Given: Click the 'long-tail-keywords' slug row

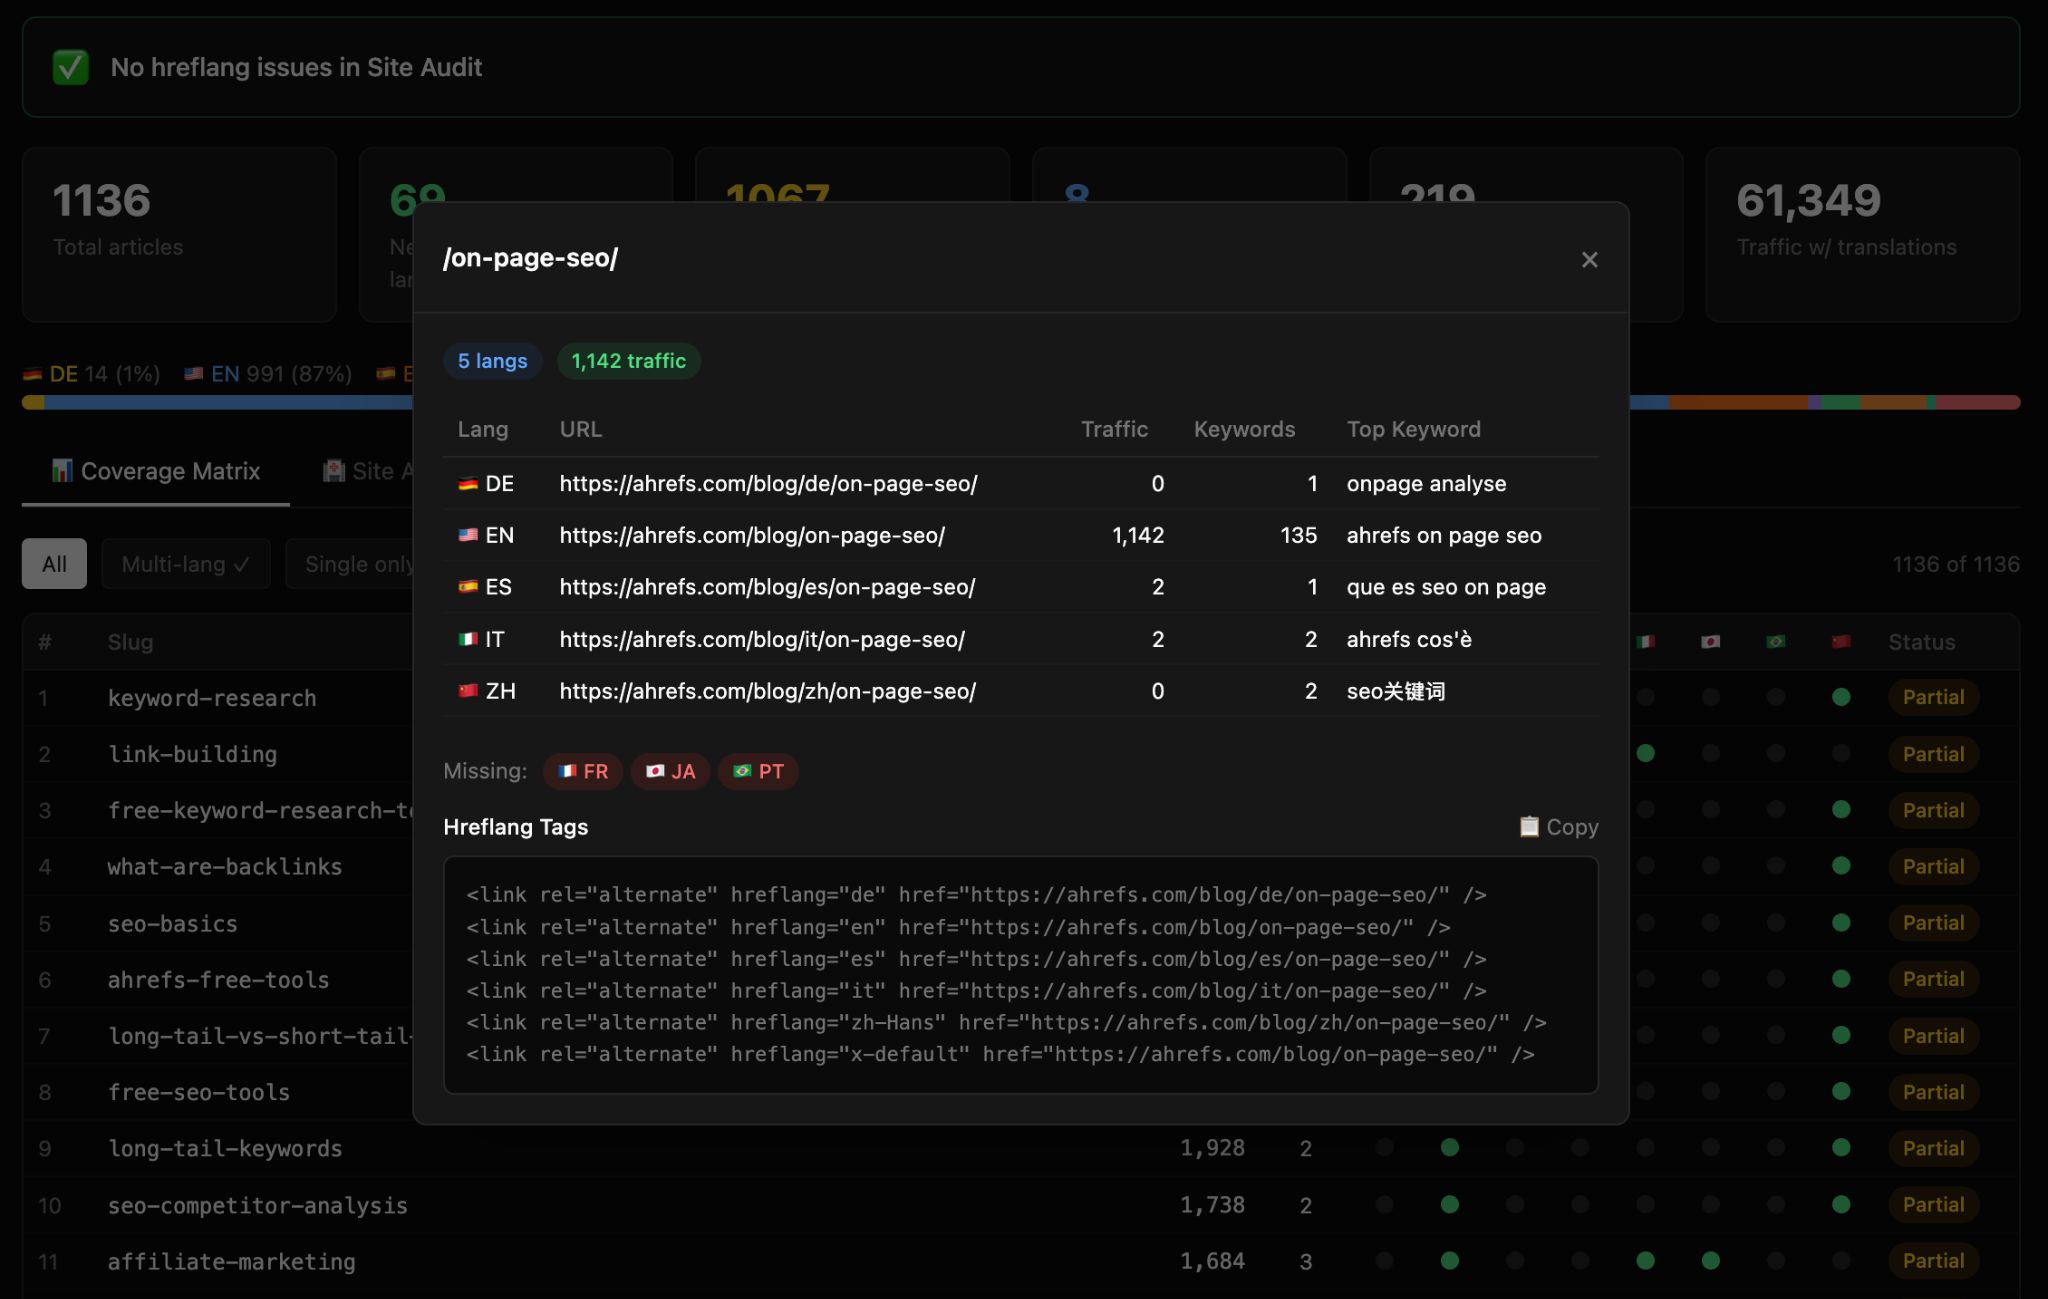Looking at the screenshot, I should (x=225, y=1148).
